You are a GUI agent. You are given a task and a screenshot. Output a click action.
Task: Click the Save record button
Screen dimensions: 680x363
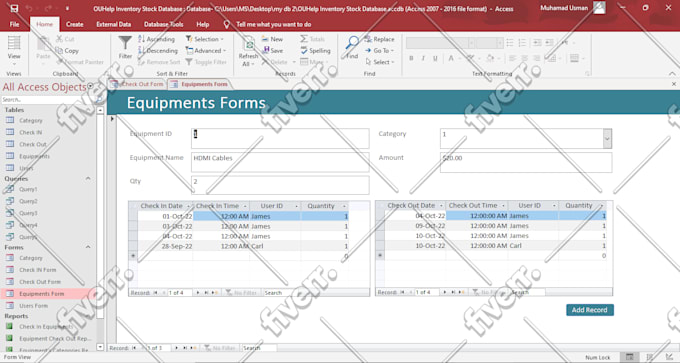pos(273,51)
